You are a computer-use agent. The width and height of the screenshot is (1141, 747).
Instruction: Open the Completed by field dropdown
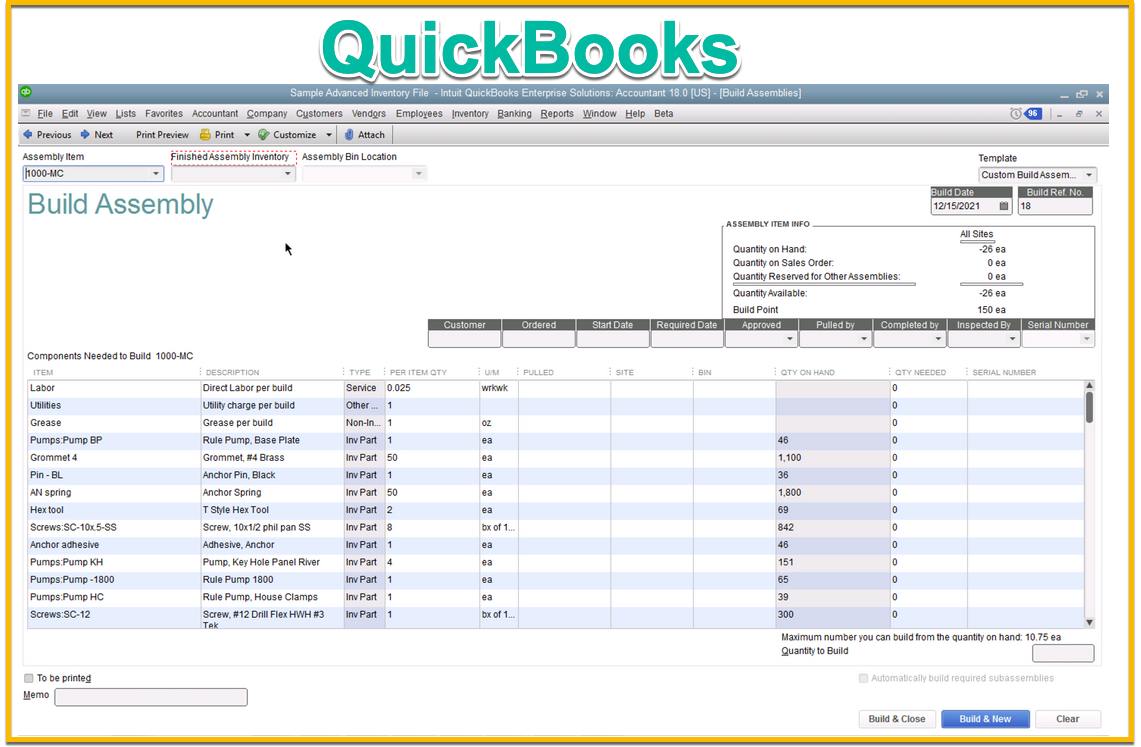(x=938, y=339)
